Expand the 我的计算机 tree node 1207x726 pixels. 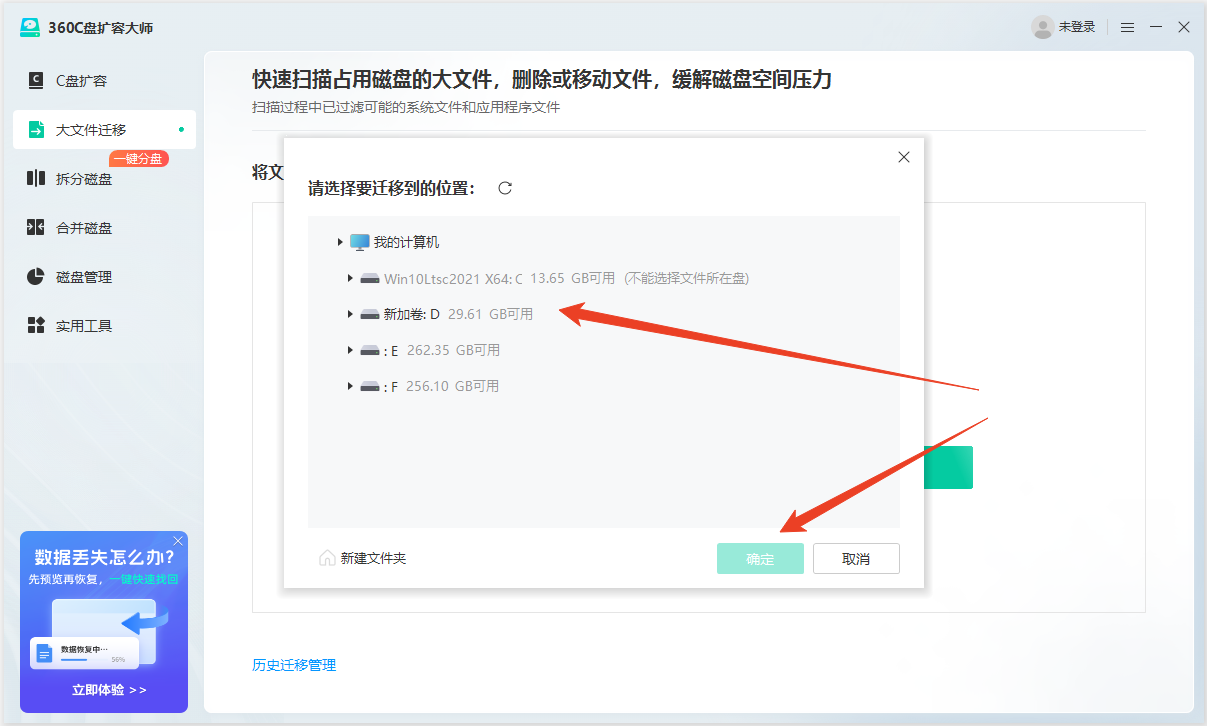click(340, 241)
